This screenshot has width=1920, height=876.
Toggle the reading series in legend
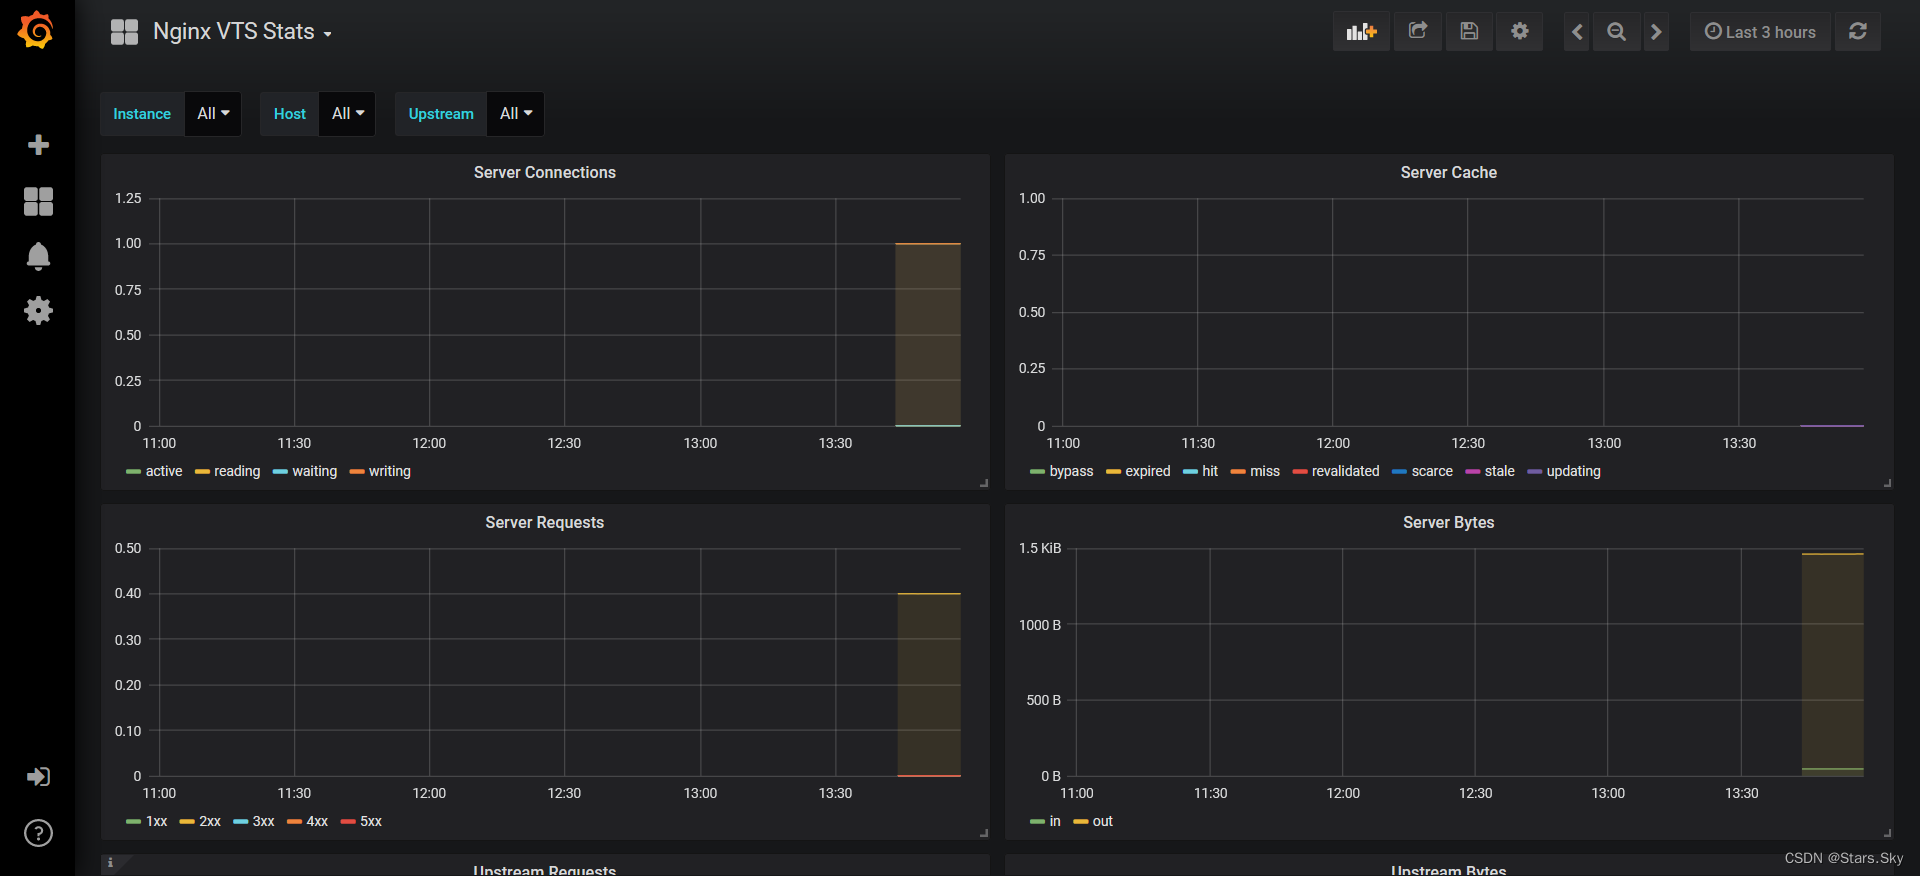point(237,471)
